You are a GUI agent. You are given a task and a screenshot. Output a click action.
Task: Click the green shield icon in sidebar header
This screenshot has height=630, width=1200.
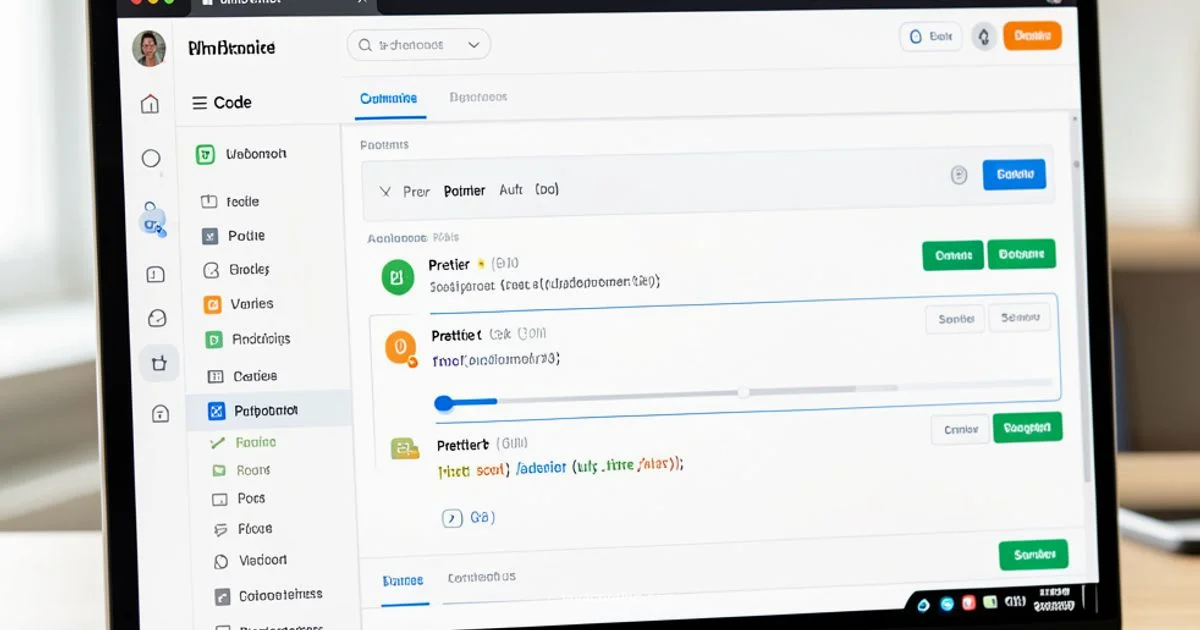click(x=205, y=154)
